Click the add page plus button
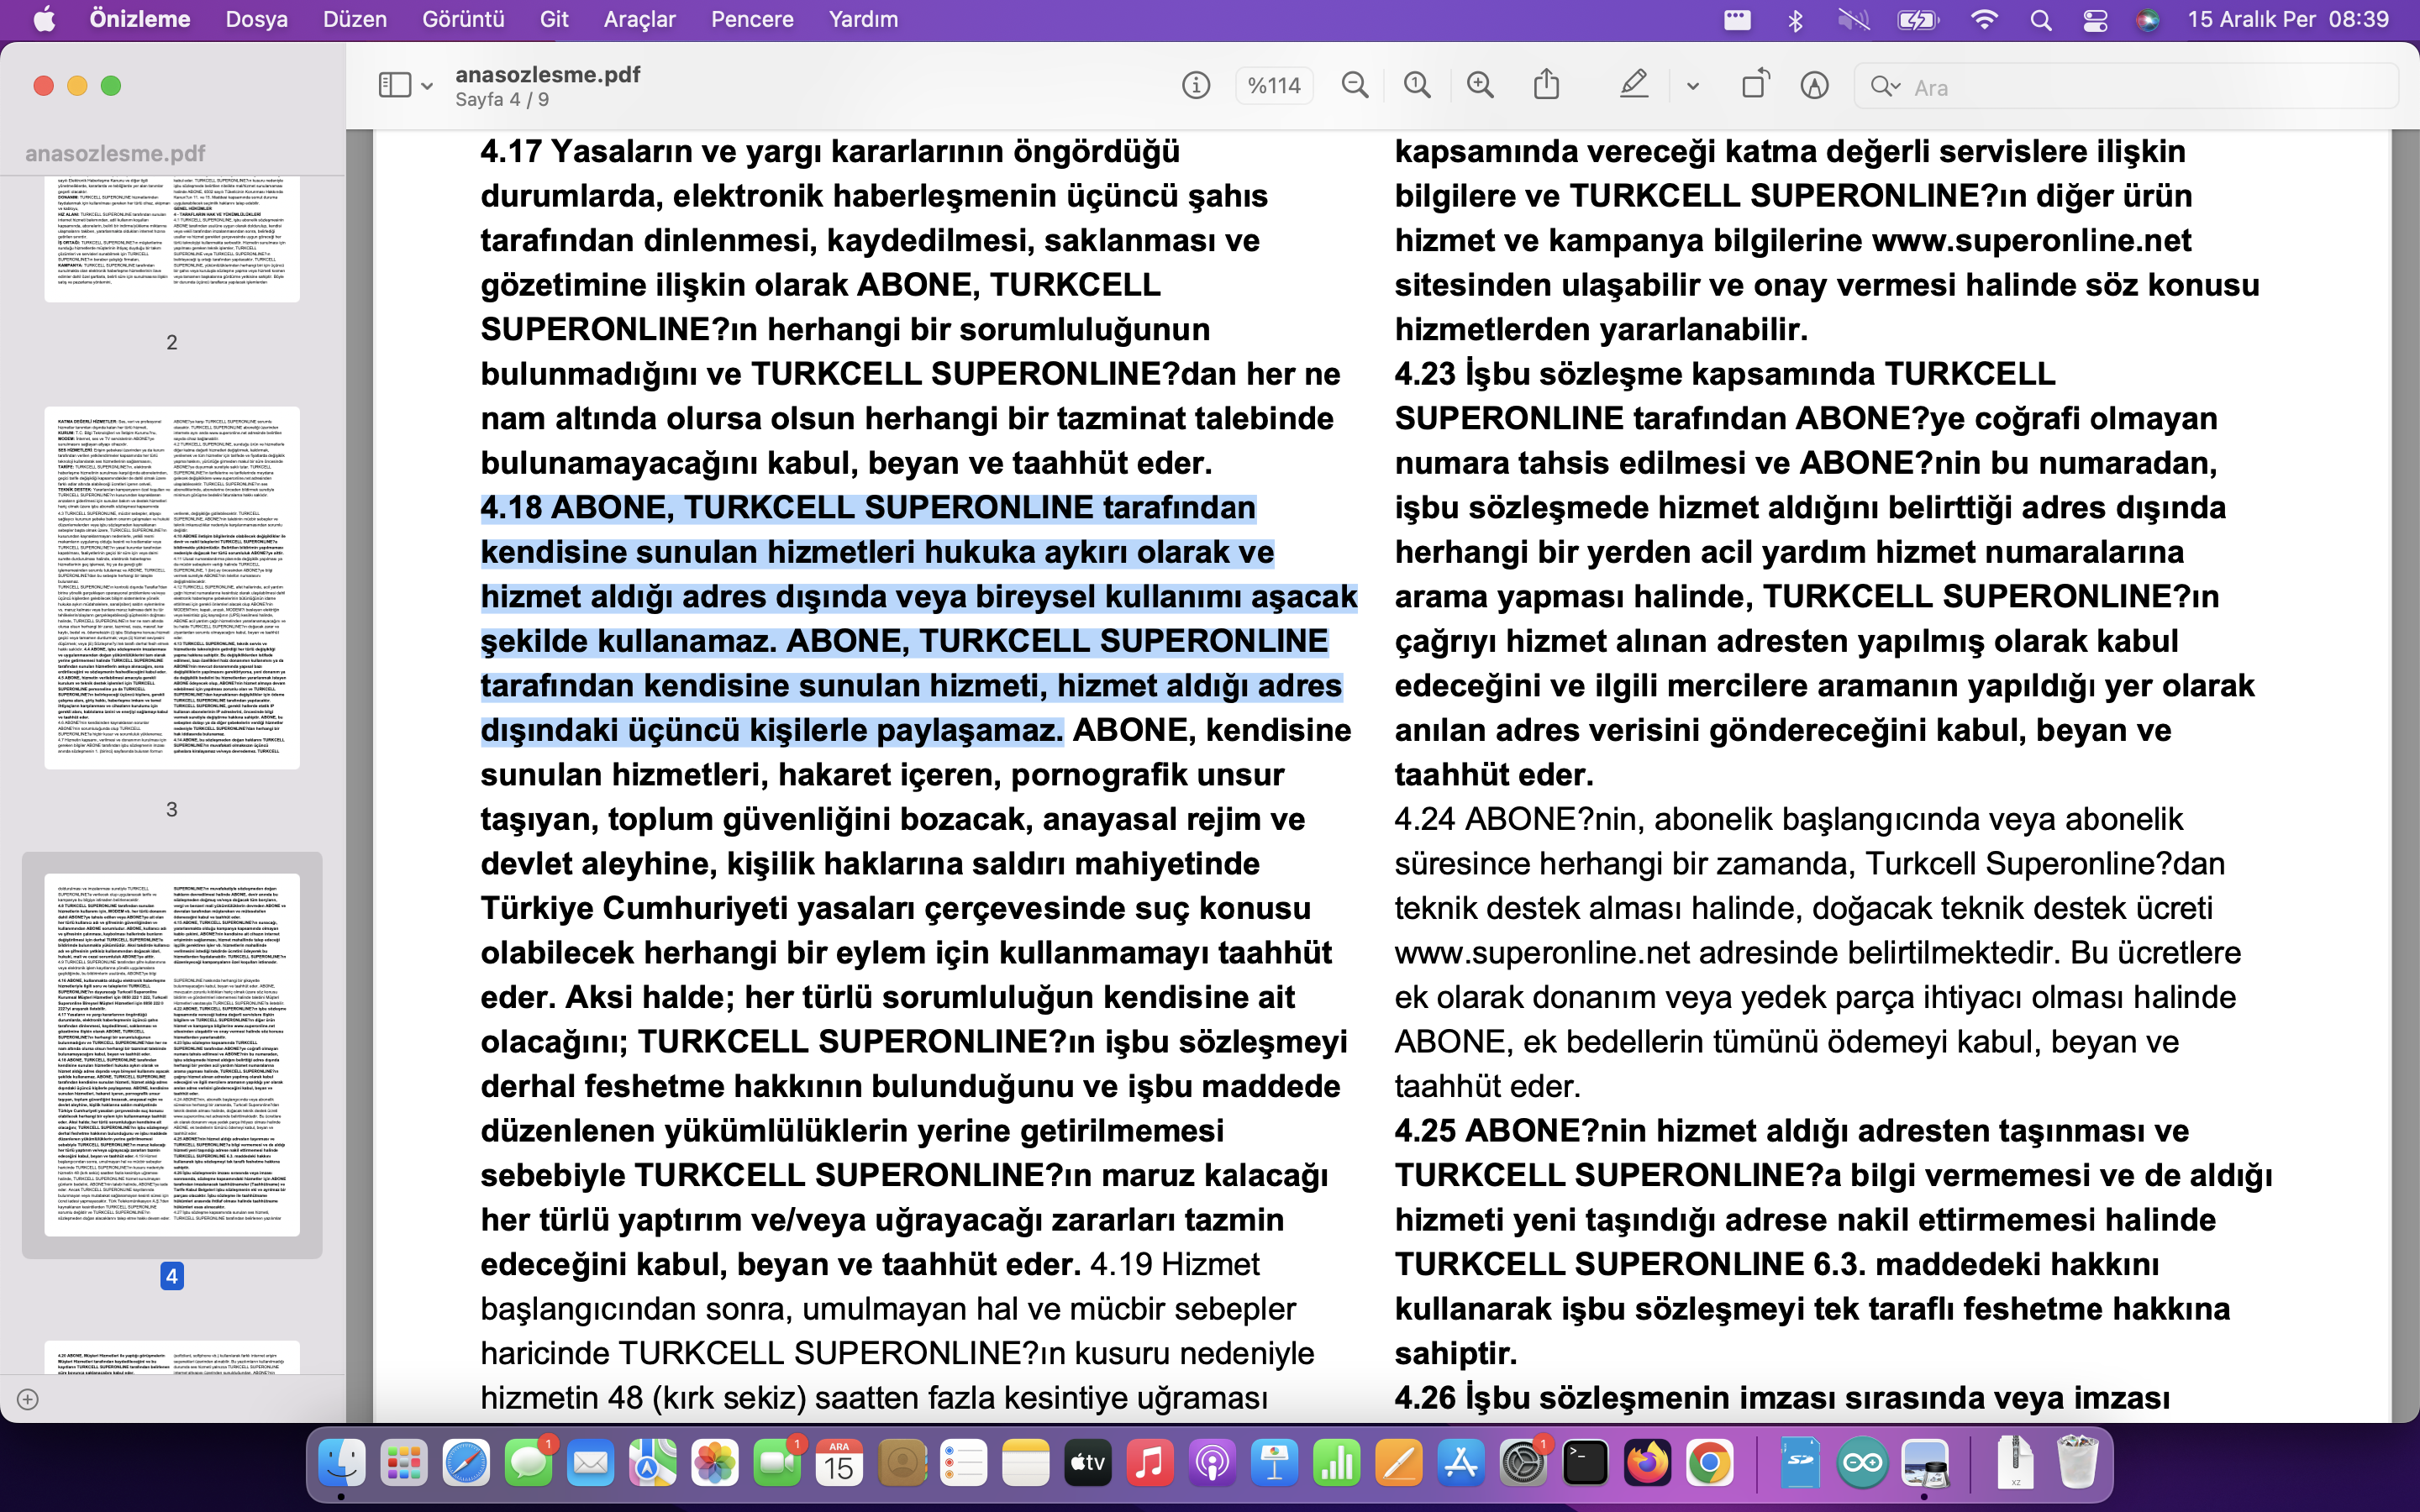The image size is (2420, 1512). click(28, 1399)
